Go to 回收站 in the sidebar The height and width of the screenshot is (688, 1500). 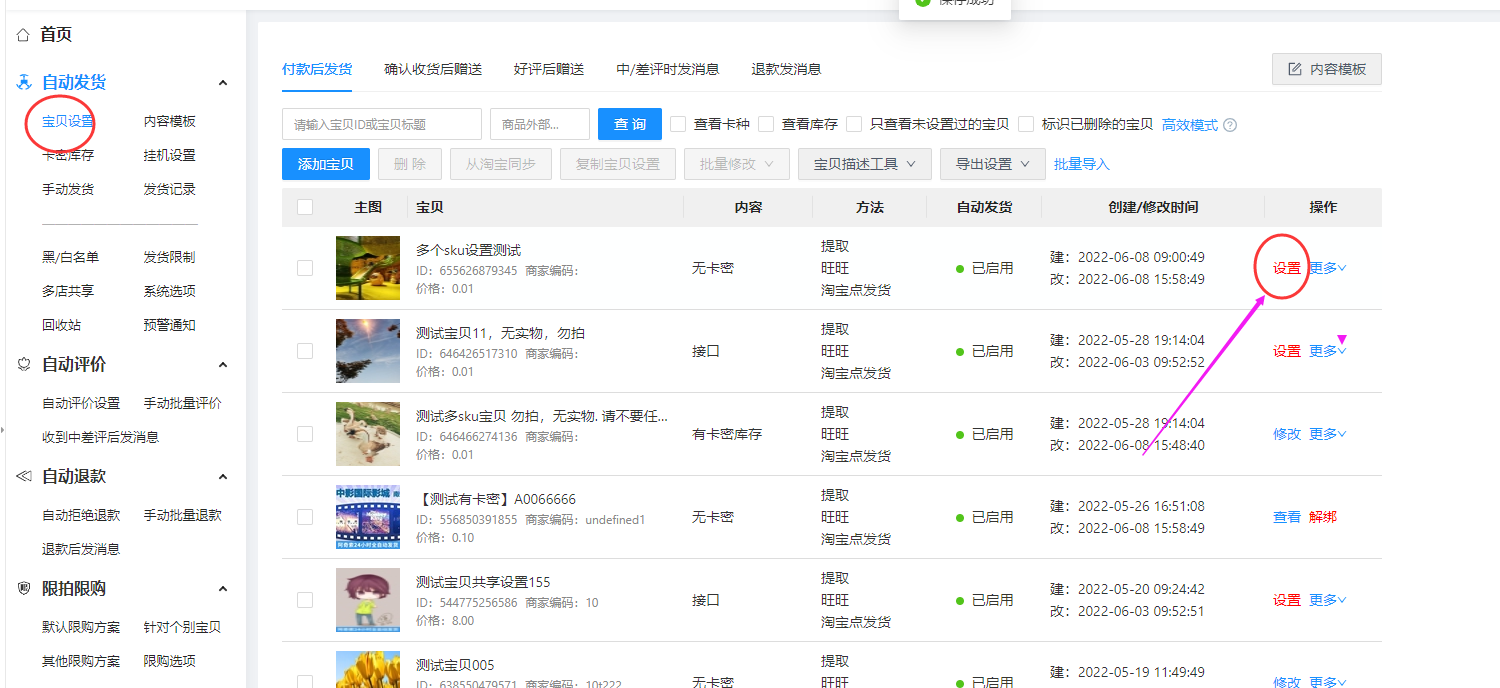click(x=62, y=325)
